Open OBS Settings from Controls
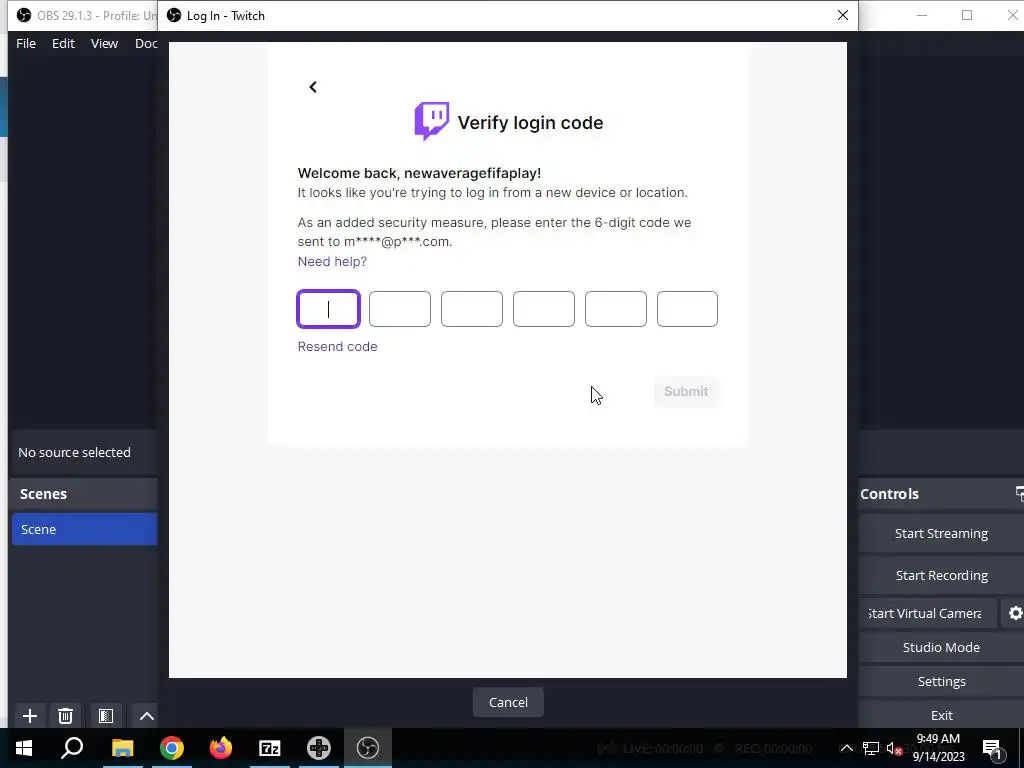This screenshot has width=1024, height=768. pyautogui.click(x=941, y=681)
